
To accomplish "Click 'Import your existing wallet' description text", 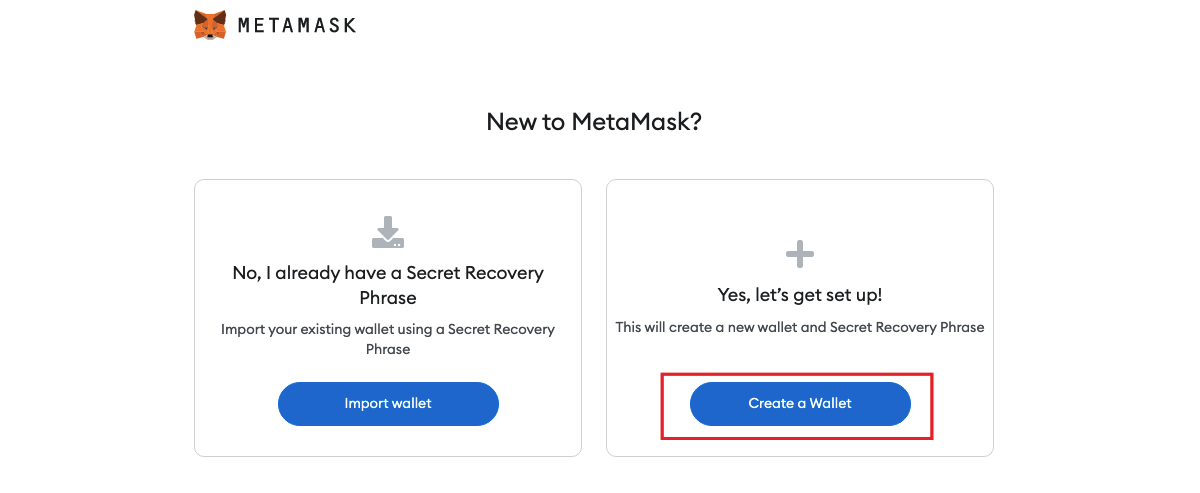I will point(388,339).
